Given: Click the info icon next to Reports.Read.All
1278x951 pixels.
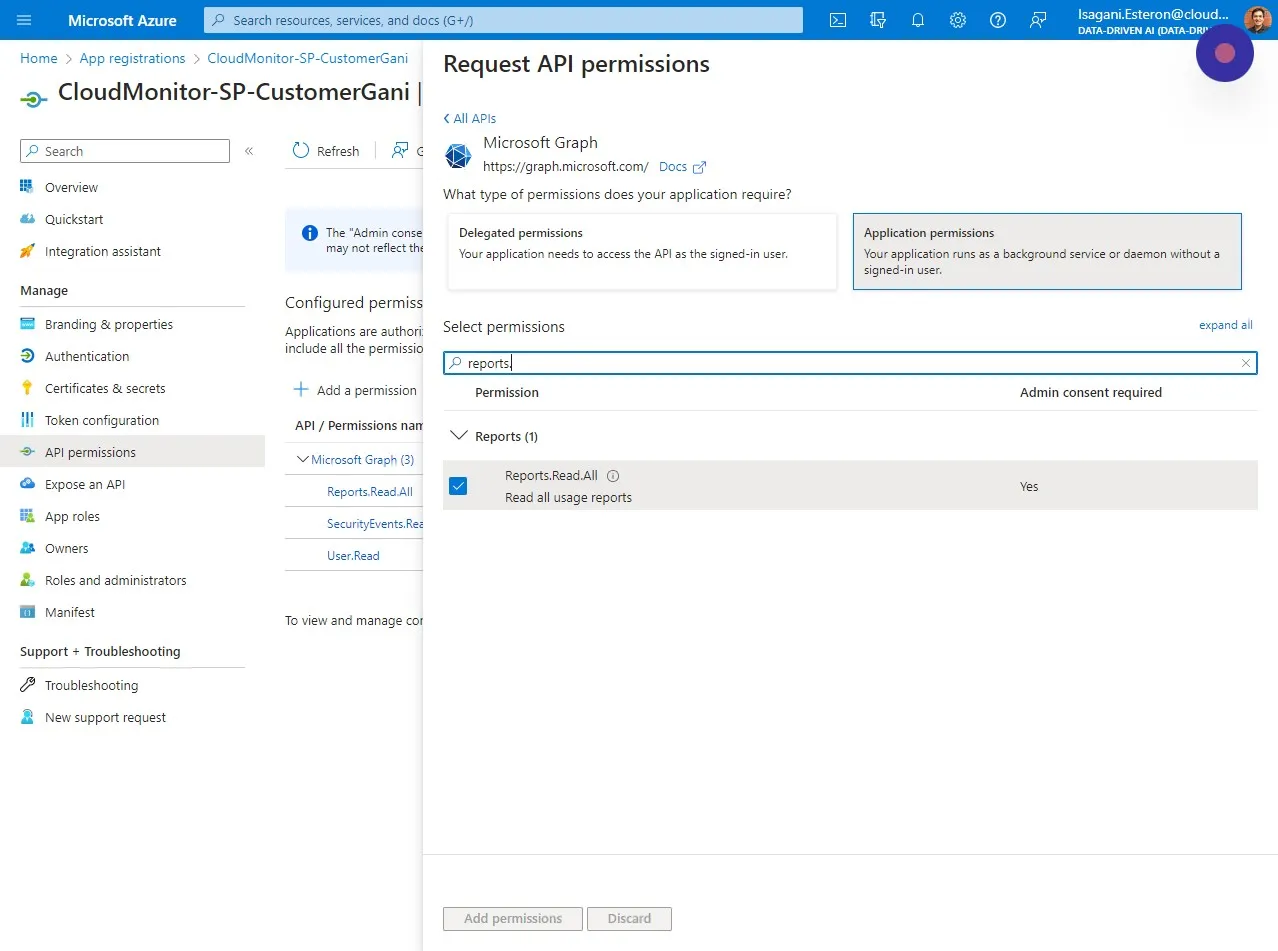Looking at the screenshot, I should 613,476.
